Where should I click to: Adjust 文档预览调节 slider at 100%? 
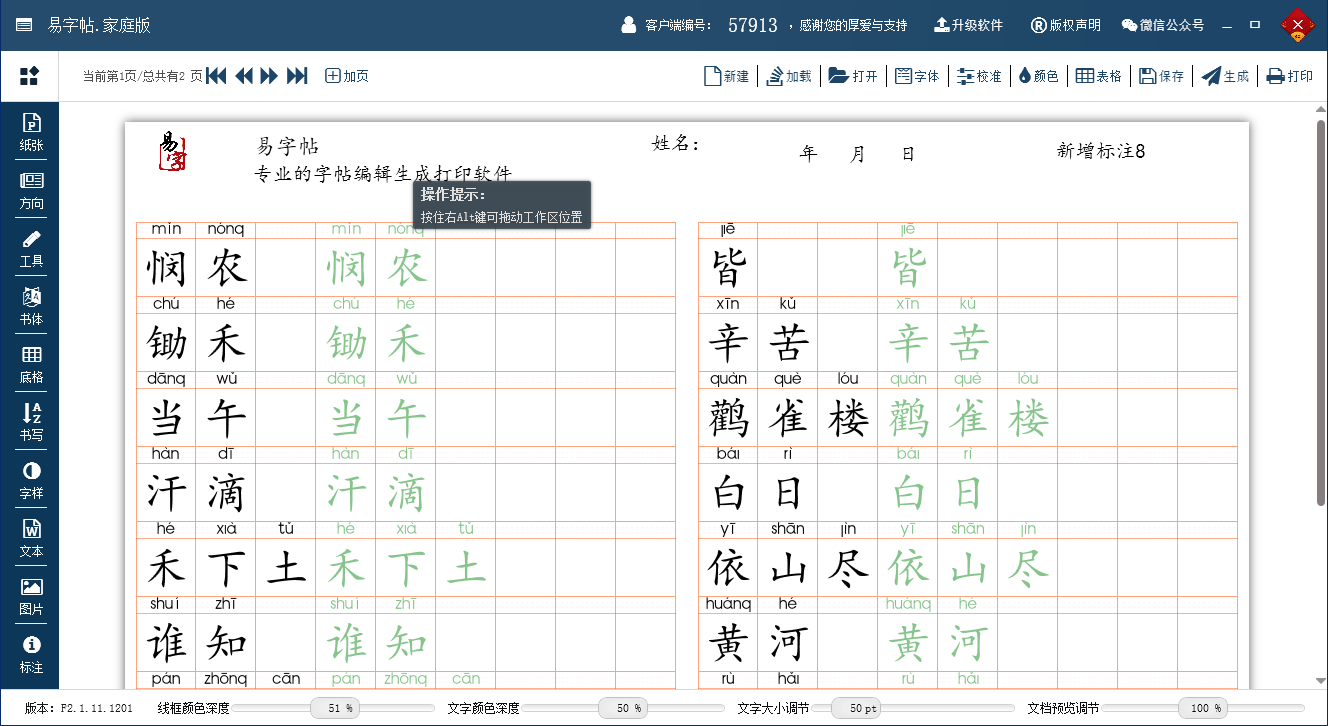point(1203,708)
